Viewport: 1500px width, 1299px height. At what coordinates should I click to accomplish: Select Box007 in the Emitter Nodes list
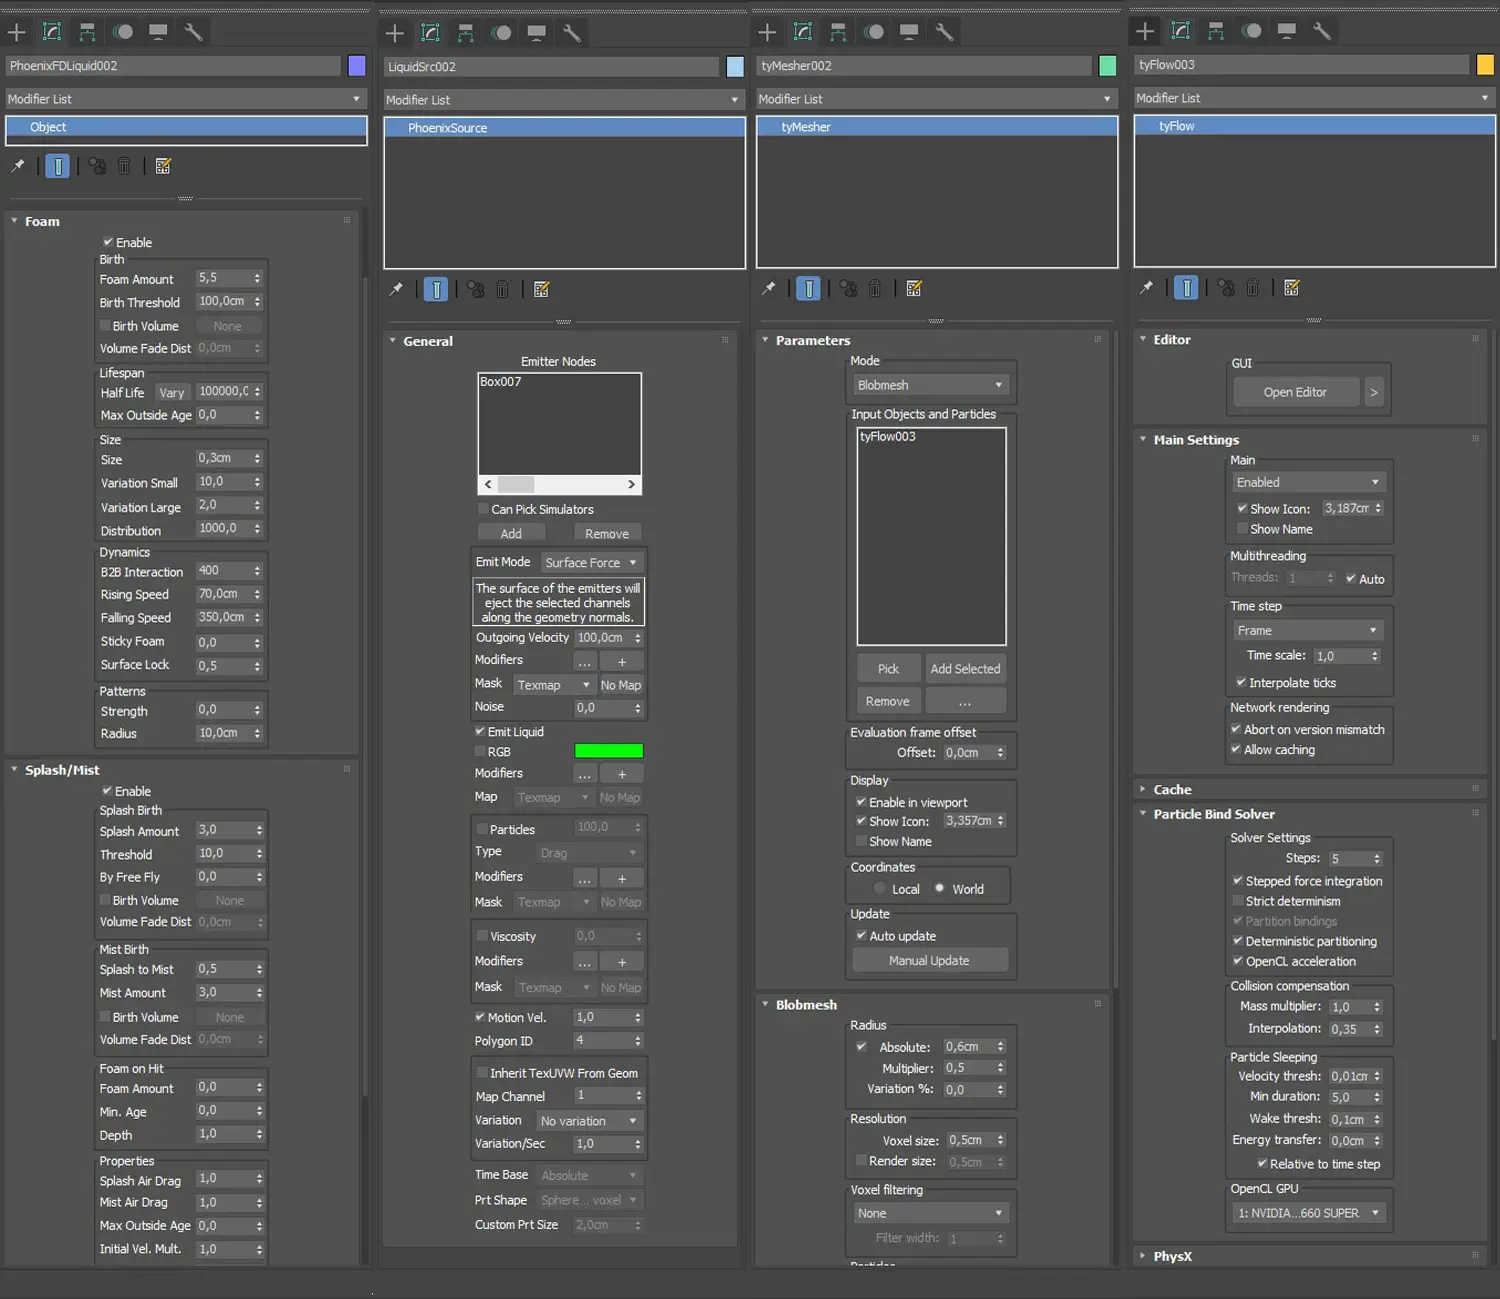501,382
